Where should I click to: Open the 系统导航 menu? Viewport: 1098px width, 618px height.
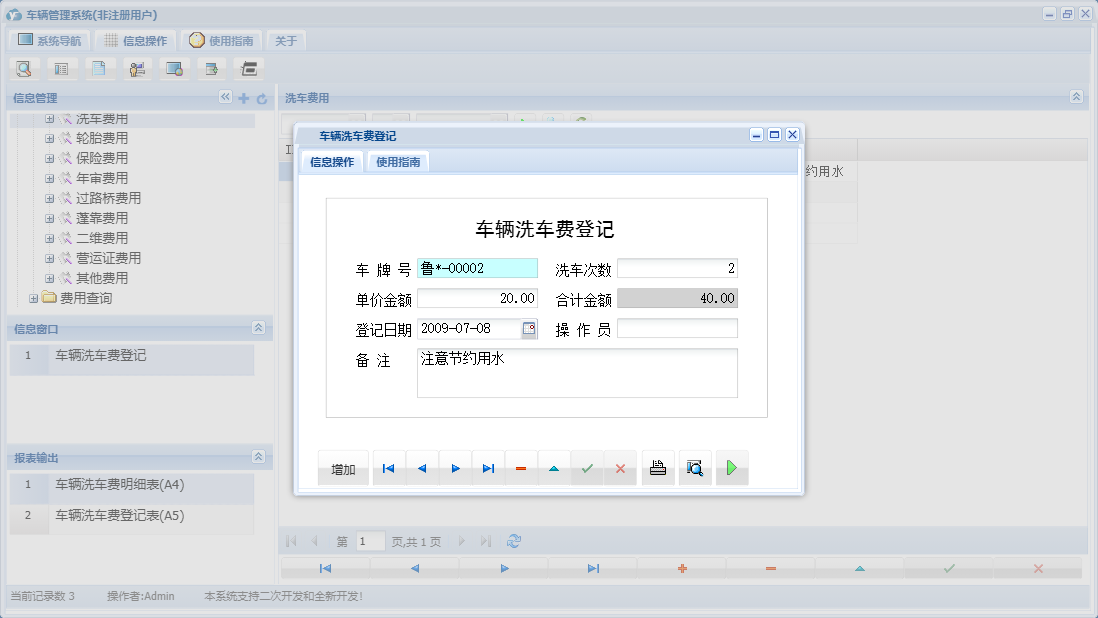(x=48, y=40)
